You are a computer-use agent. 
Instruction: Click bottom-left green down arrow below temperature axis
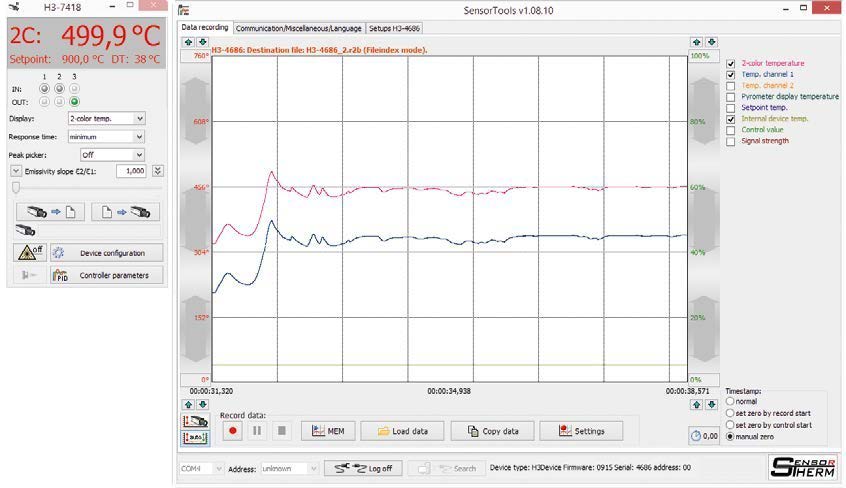pos(202,404)
